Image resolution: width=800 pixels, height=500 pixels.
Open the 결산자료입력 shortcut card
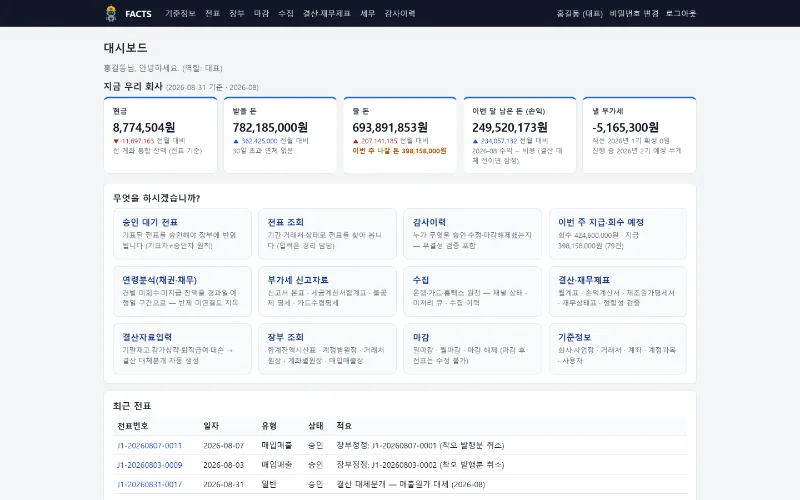(x=182, y=349)
